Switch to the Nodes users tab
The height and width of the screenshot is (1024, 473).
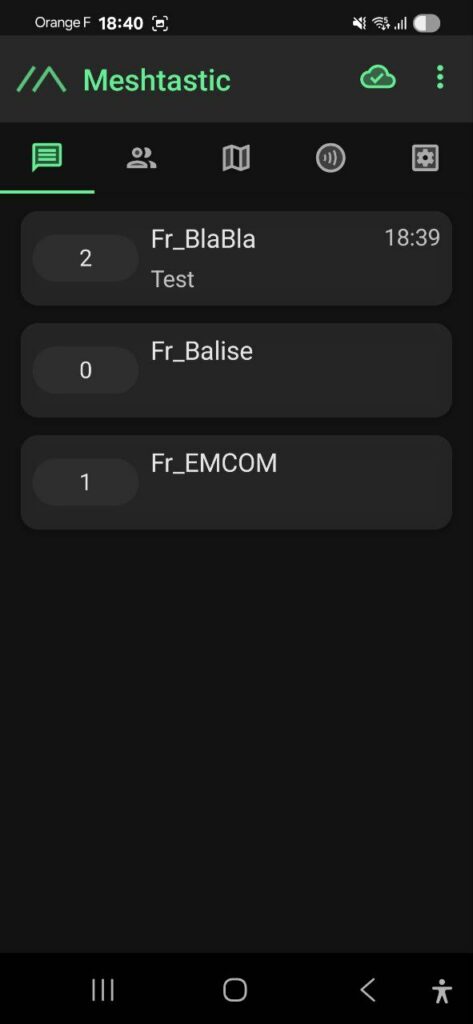pyautogui.click(x=141, y=158)
